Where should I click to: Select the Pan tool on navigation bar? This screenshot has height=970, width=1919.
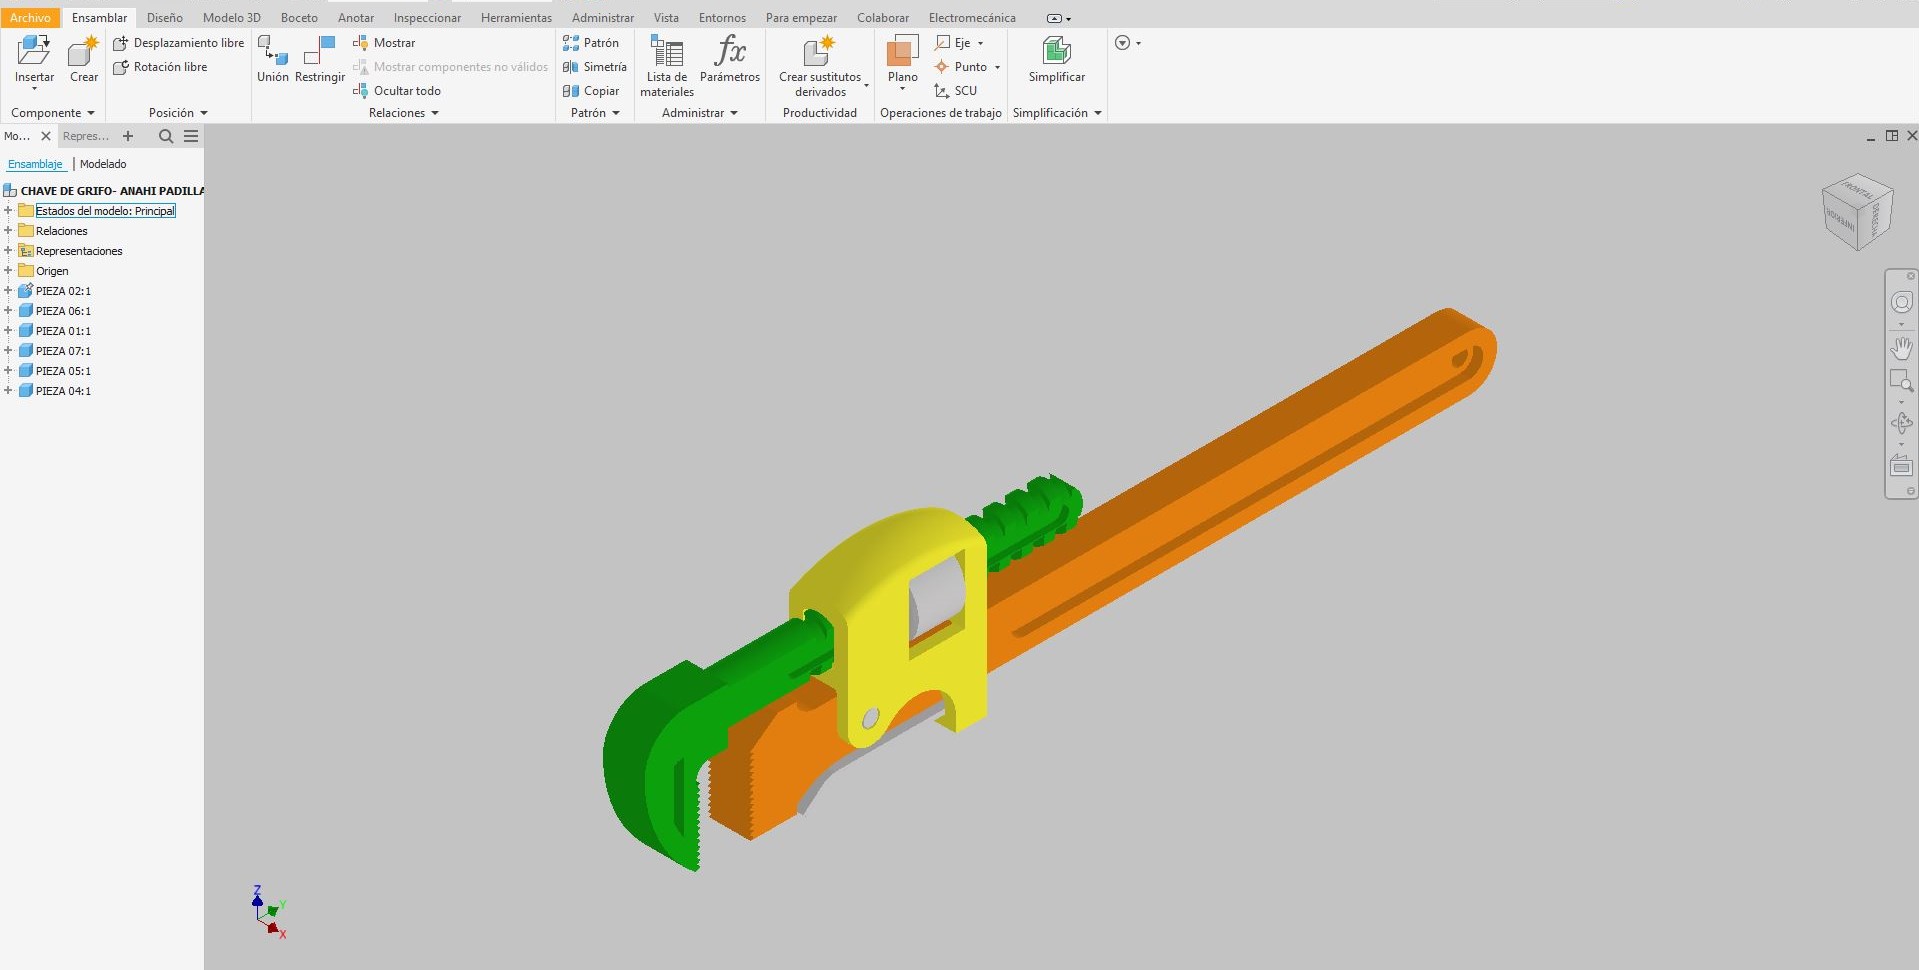click(x=1901, y=348)
